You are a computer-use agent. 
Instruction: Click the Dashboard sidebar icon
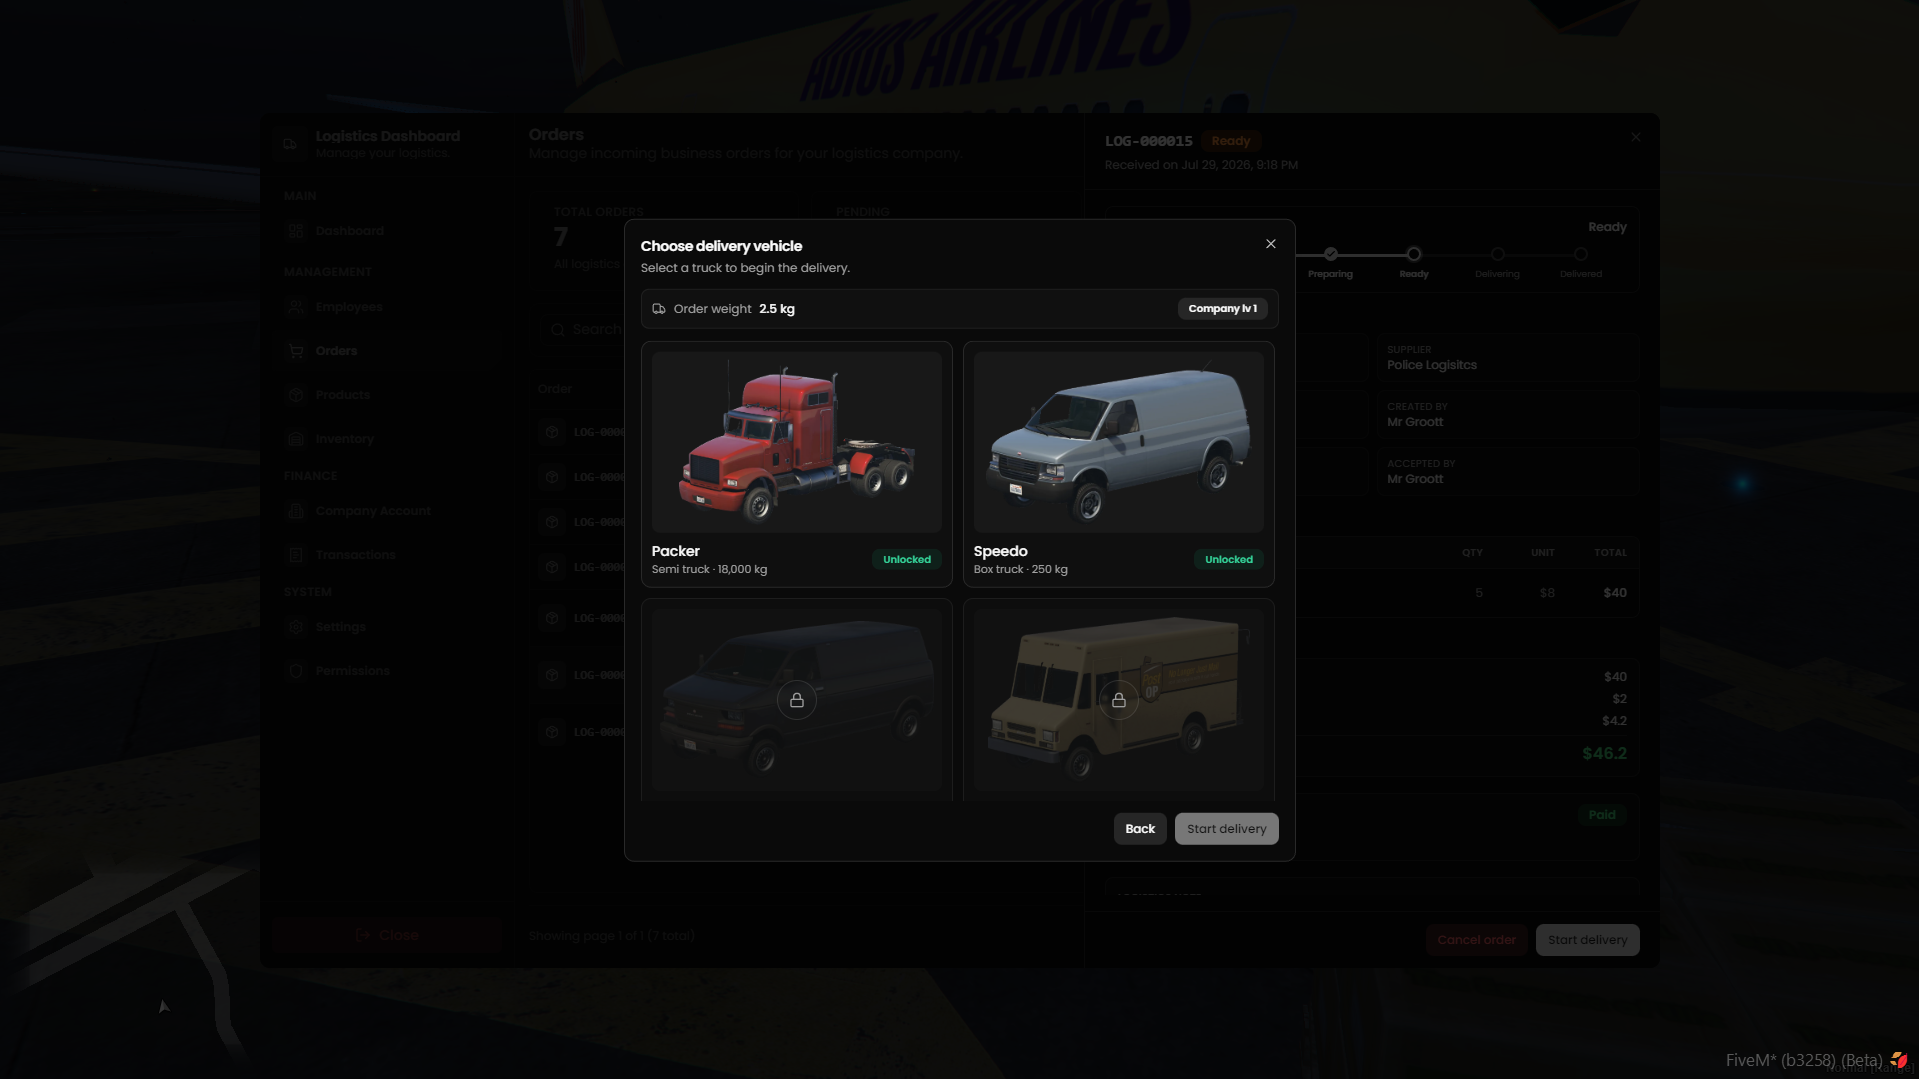(x=296, y=231)
